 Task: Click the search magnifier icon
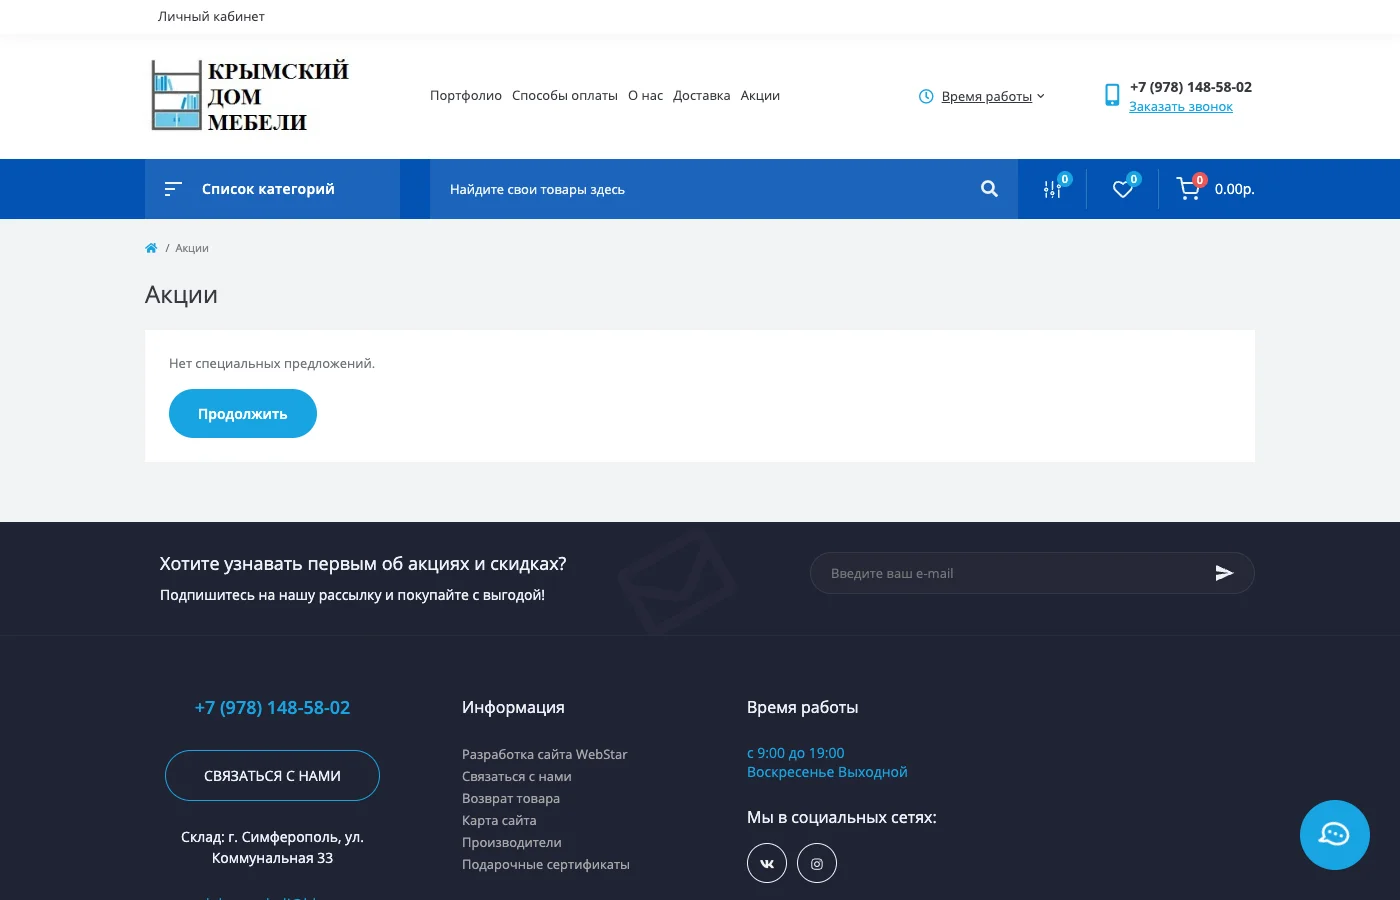989,189
